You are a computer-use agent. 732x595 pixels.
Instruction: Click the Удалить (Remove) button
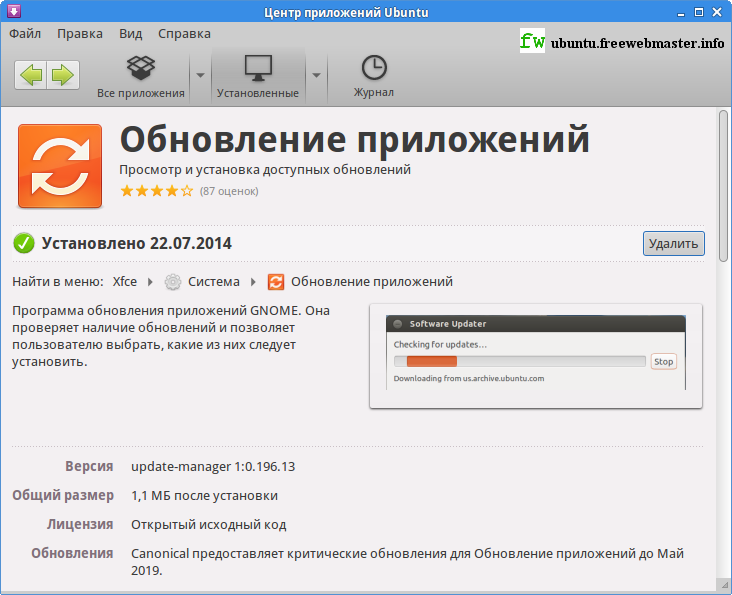tap(673, 244)
